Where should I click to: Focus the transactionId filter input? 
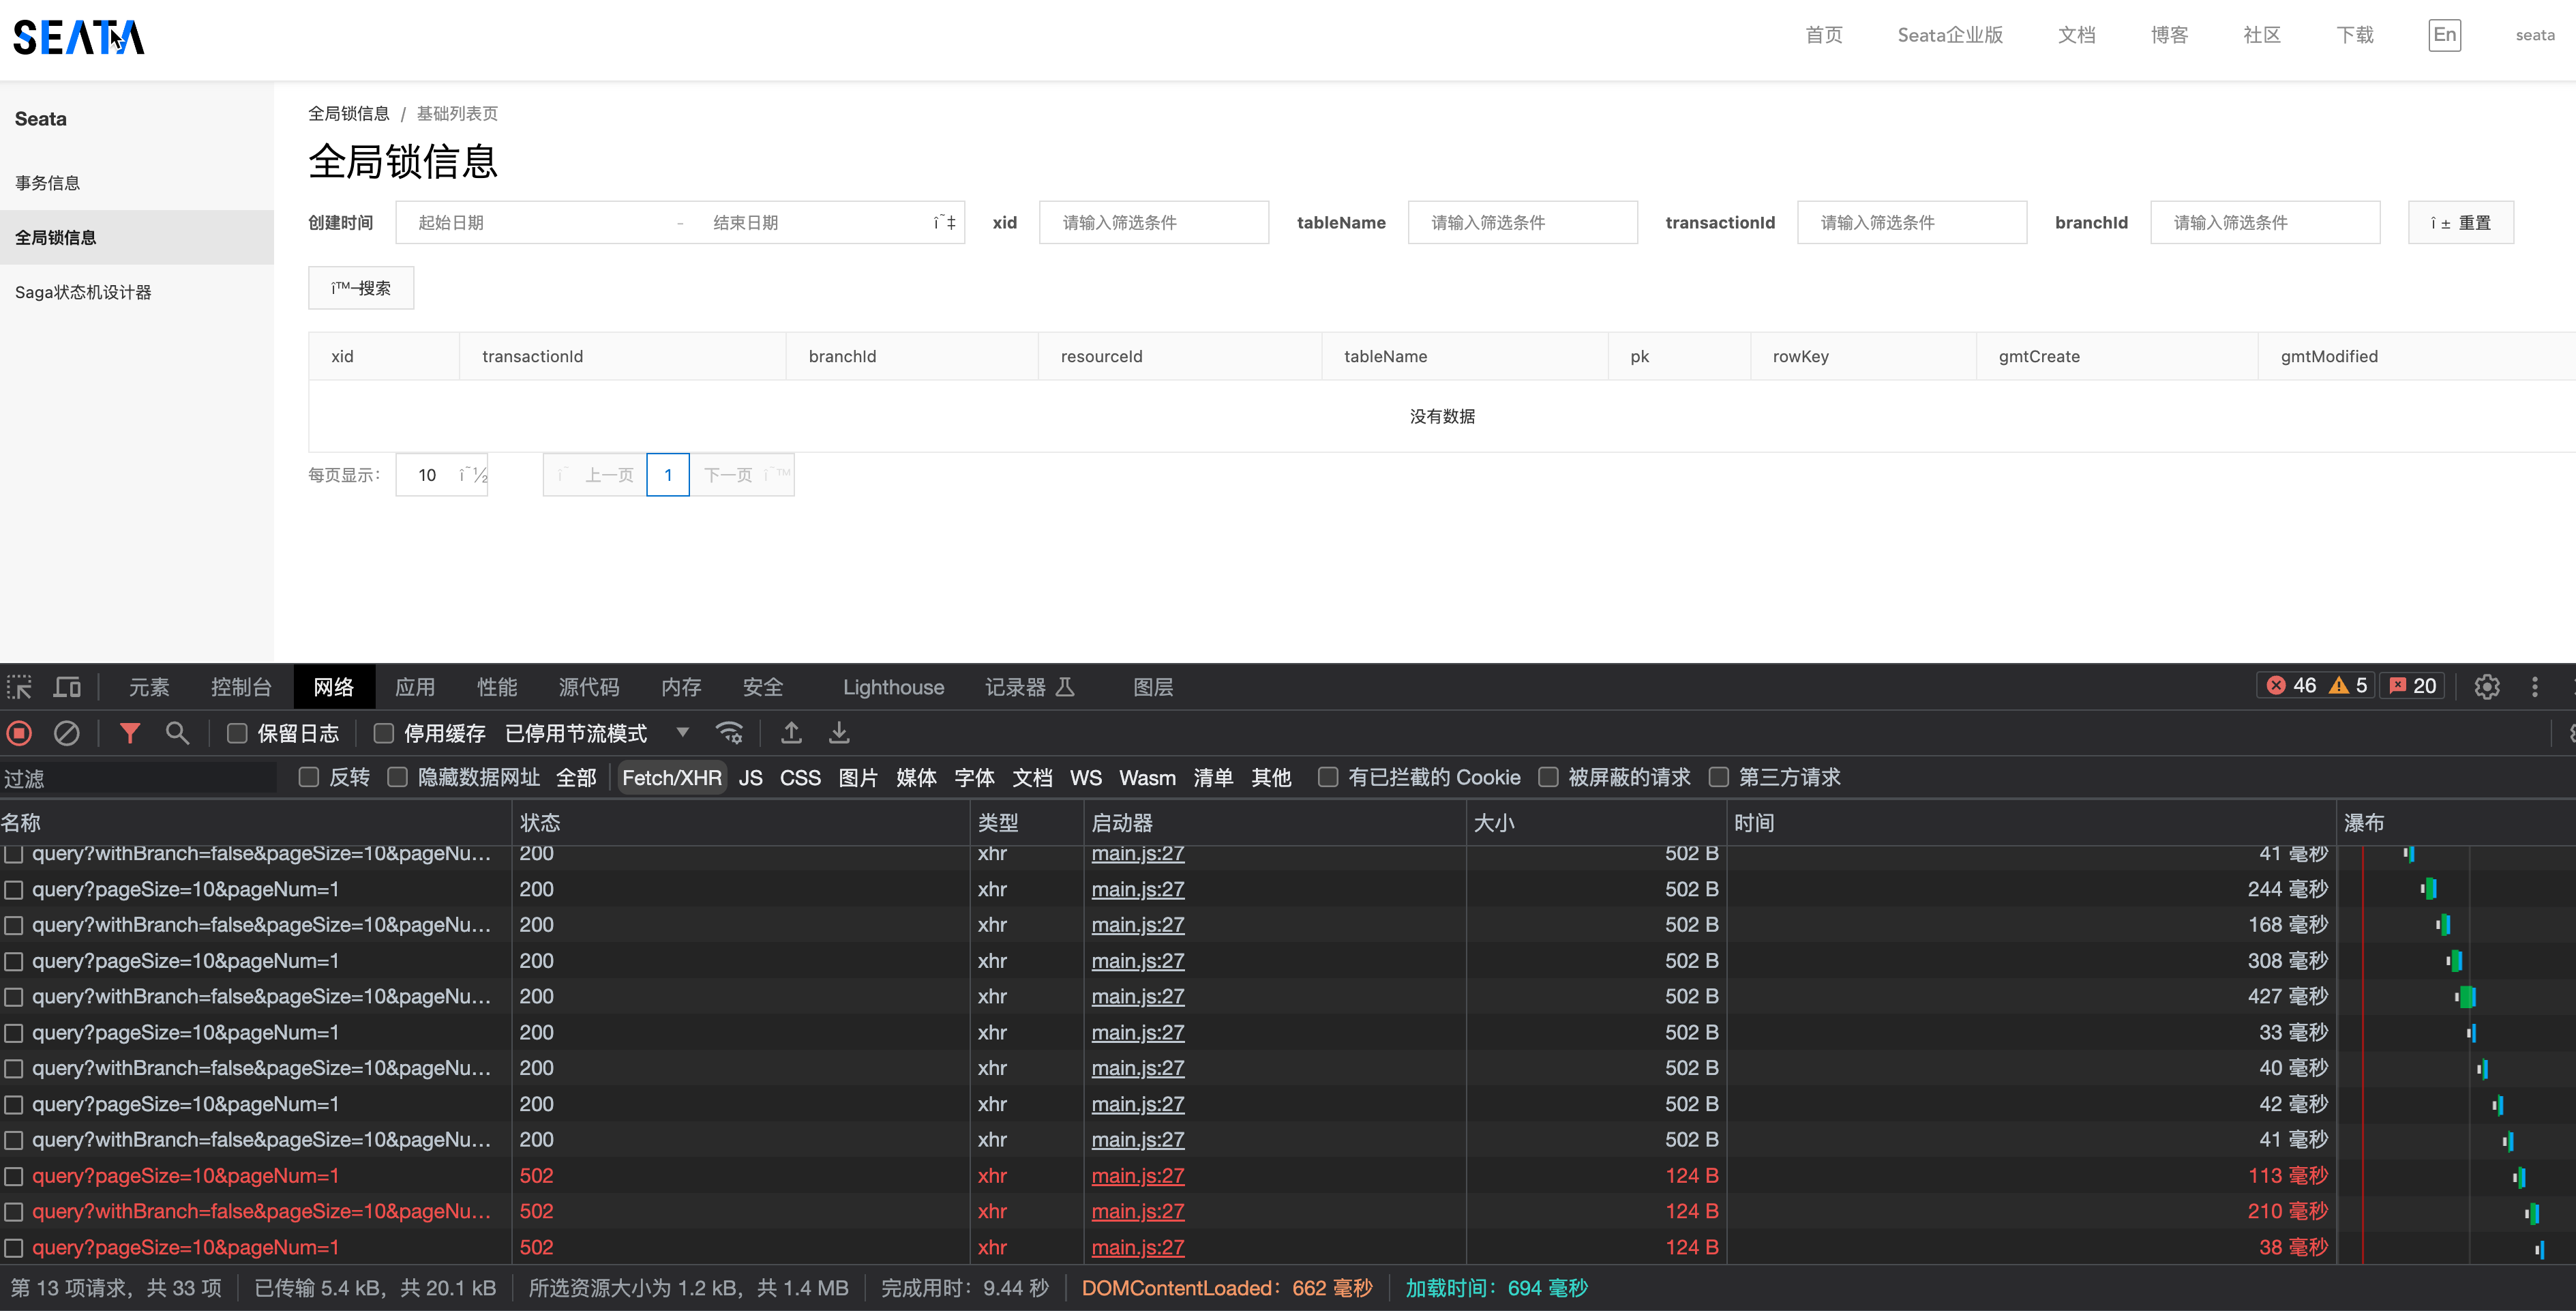tap(1912, 222)
